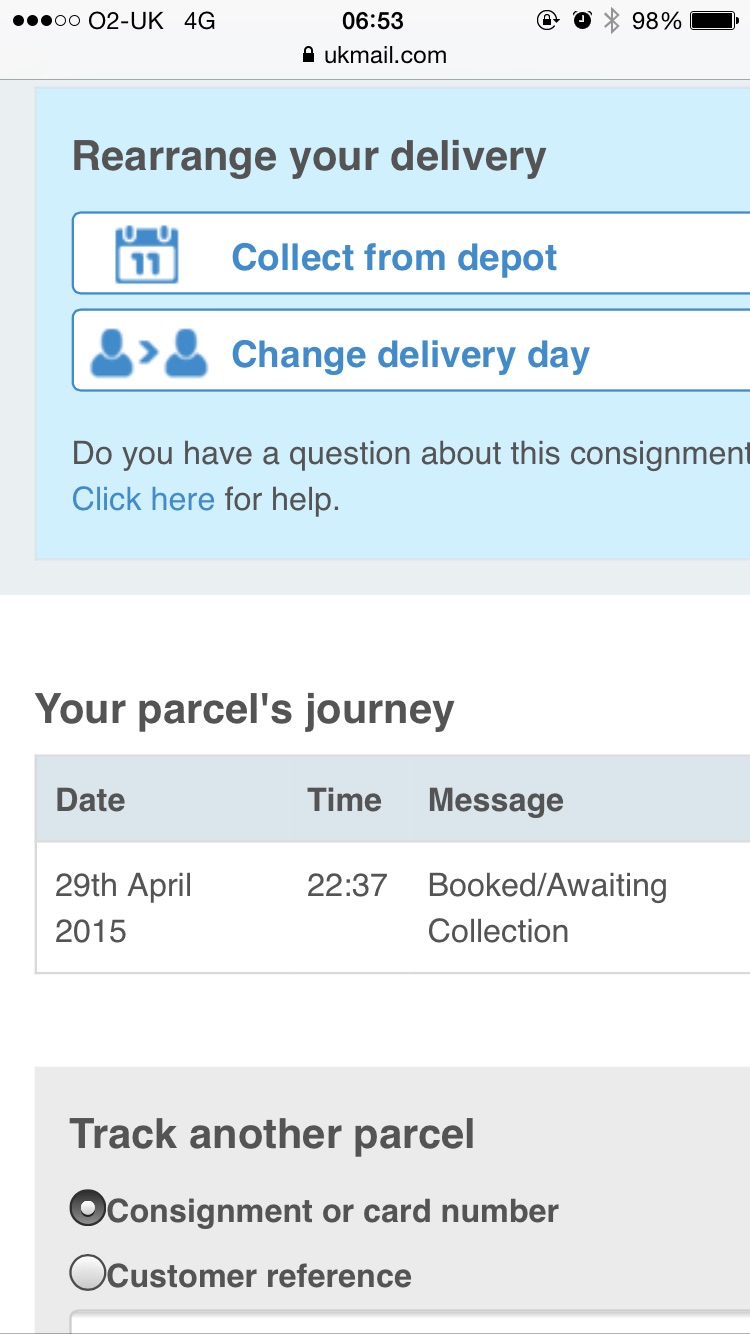
Task: Open the Collect from depot option
Action: click(x=411, y=253)
